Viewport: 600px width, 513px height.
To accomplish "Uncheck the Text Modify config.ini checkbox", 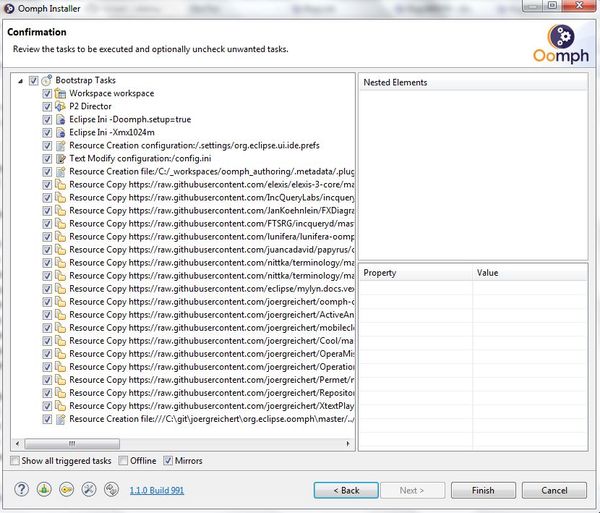I will [47, 159].
